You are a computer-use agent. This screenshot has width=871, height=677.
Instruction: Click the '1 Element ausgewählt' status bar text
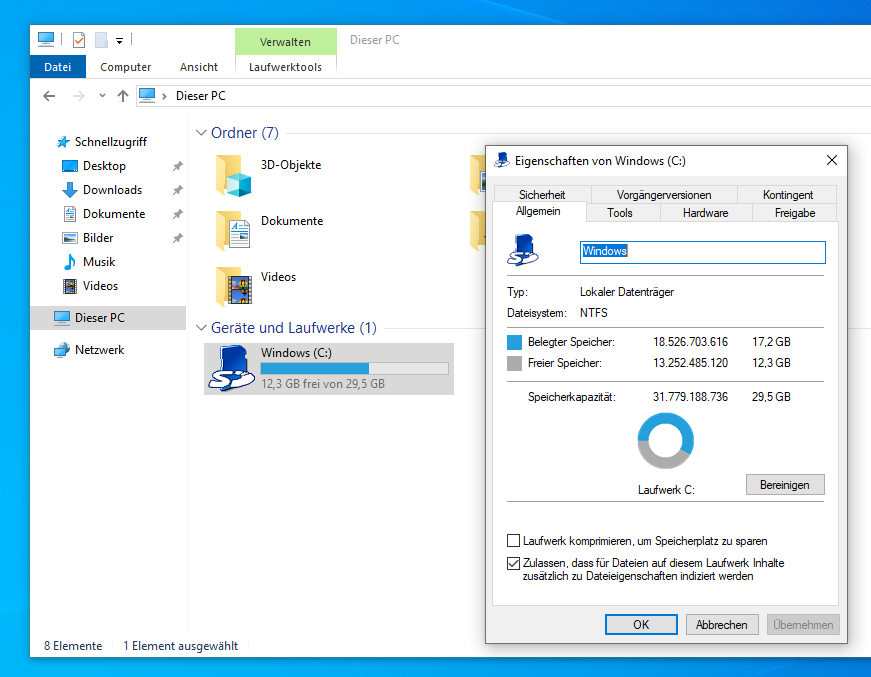coord(181,646)
